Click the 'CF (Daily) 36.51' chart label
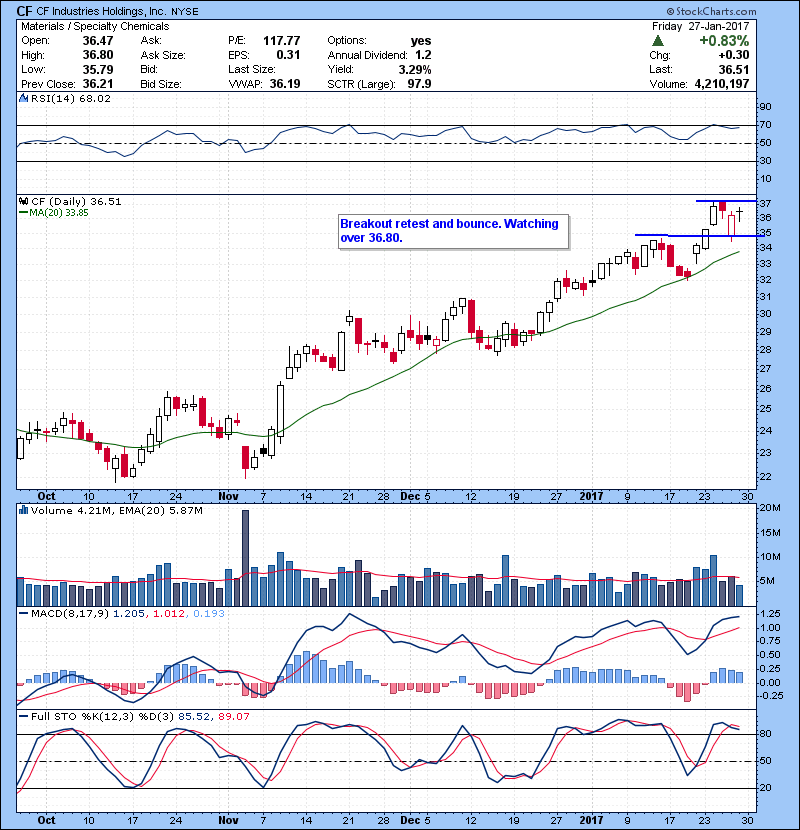The image size is (800, 830). [x=76, y=201]
